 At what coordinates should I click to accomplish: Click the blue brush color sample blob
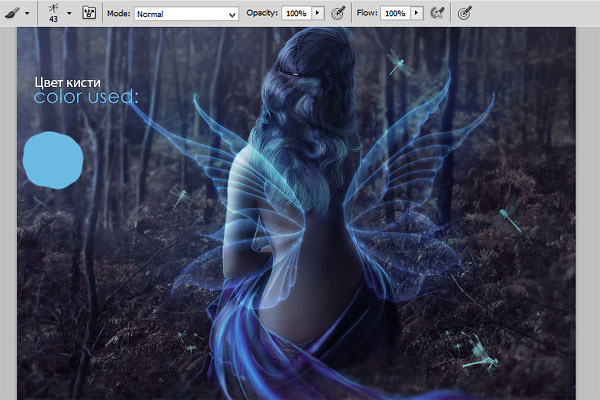(53, 160)
